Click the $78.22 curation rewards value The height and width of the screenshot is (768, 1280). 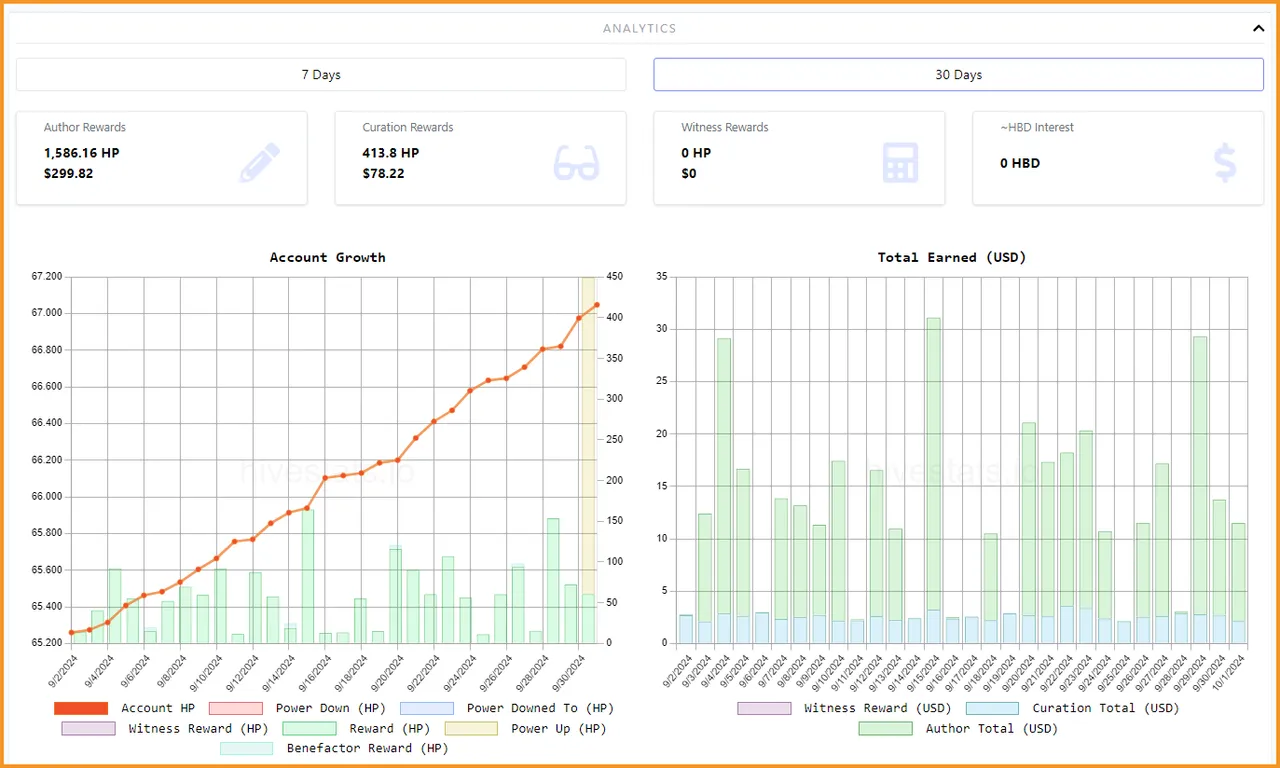tap(384, 174)
